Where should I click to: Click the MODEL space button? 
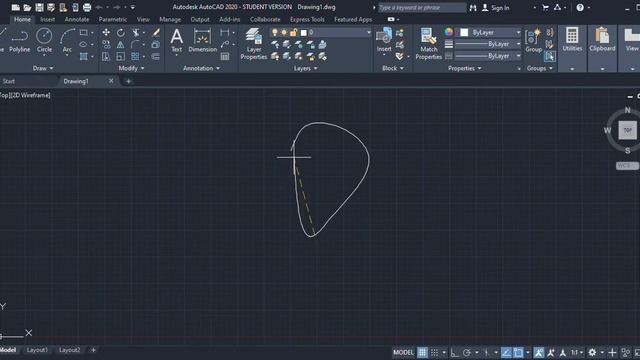click(x=403, y=352)
